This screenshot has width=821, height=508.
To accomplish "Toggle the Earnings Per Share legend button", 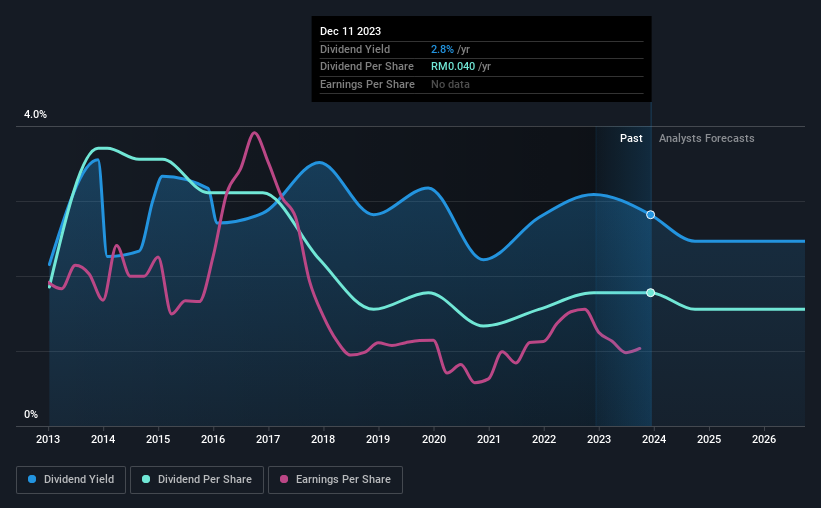I will click(x=335, y=480).
